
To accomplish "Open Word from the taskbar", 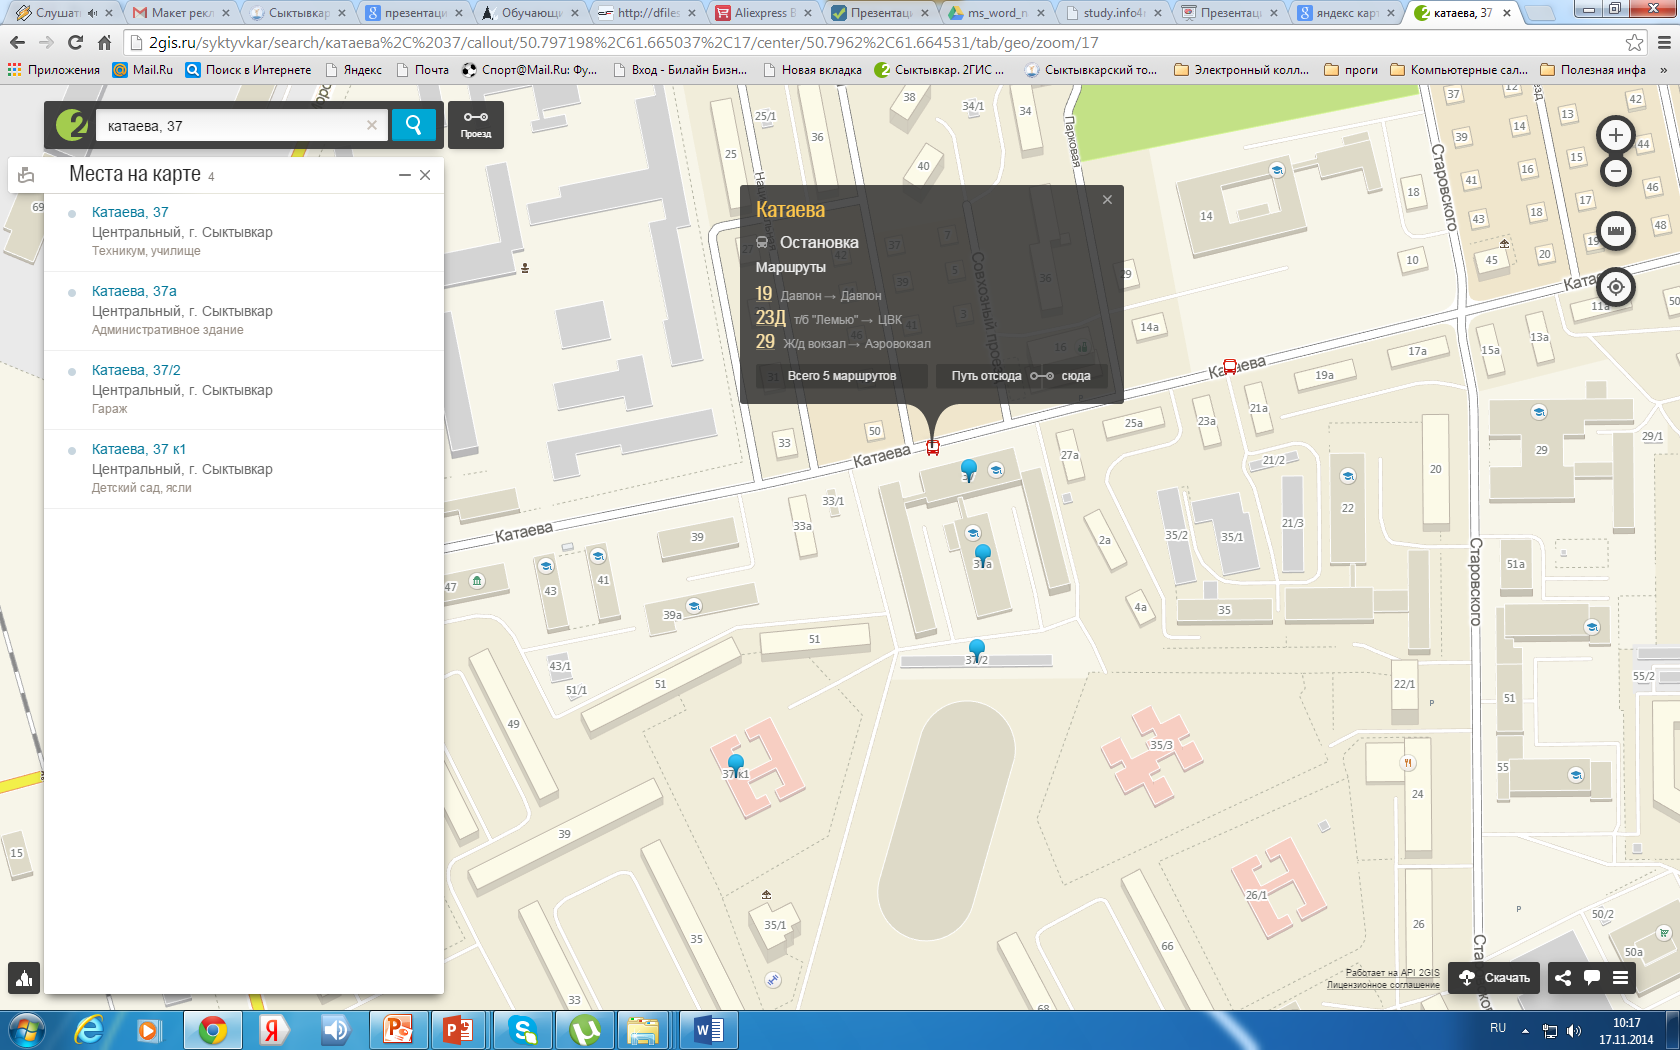I will 708,1030.
